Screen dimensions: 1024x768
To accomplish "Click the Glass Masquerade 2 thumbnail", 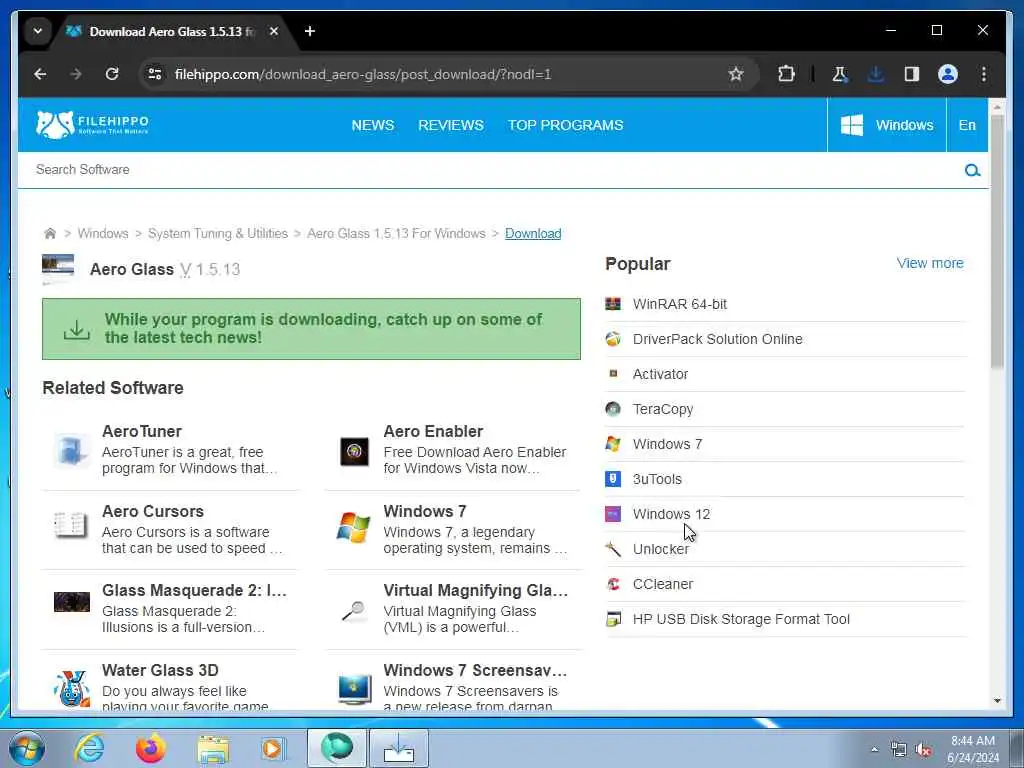I will pos(72,602).
